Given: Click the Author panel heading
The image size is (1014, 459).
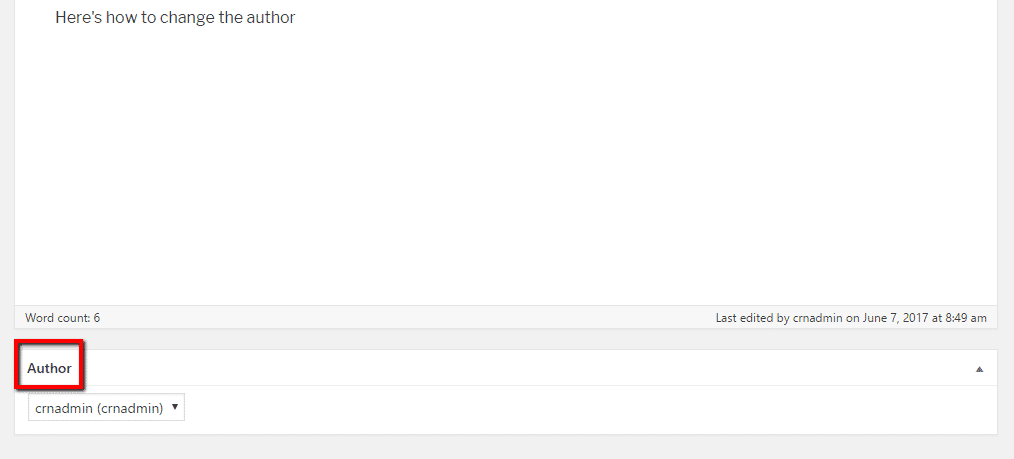Looking at the screenshot, I should point(50,368).
